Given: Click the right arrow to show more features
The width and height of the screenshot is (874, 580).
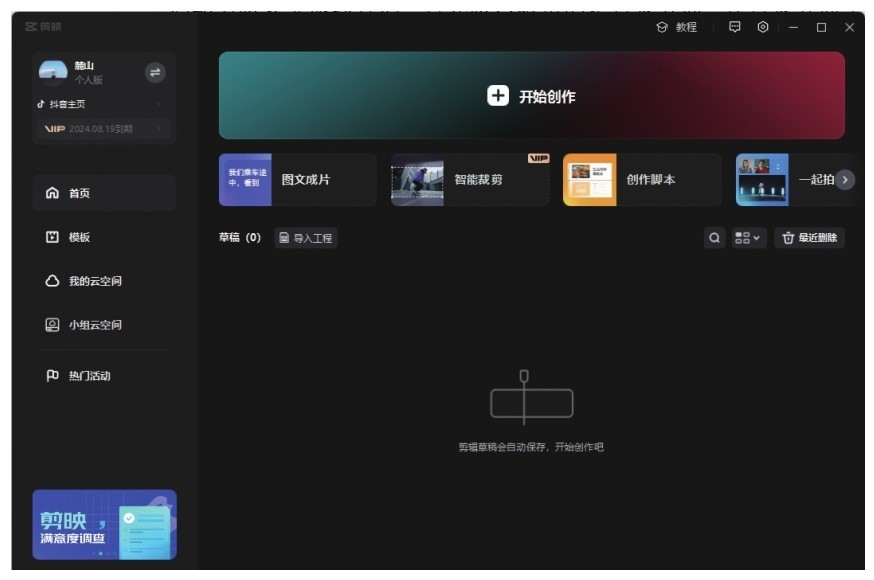Looking at the screenshot, I should coord(845,179).
